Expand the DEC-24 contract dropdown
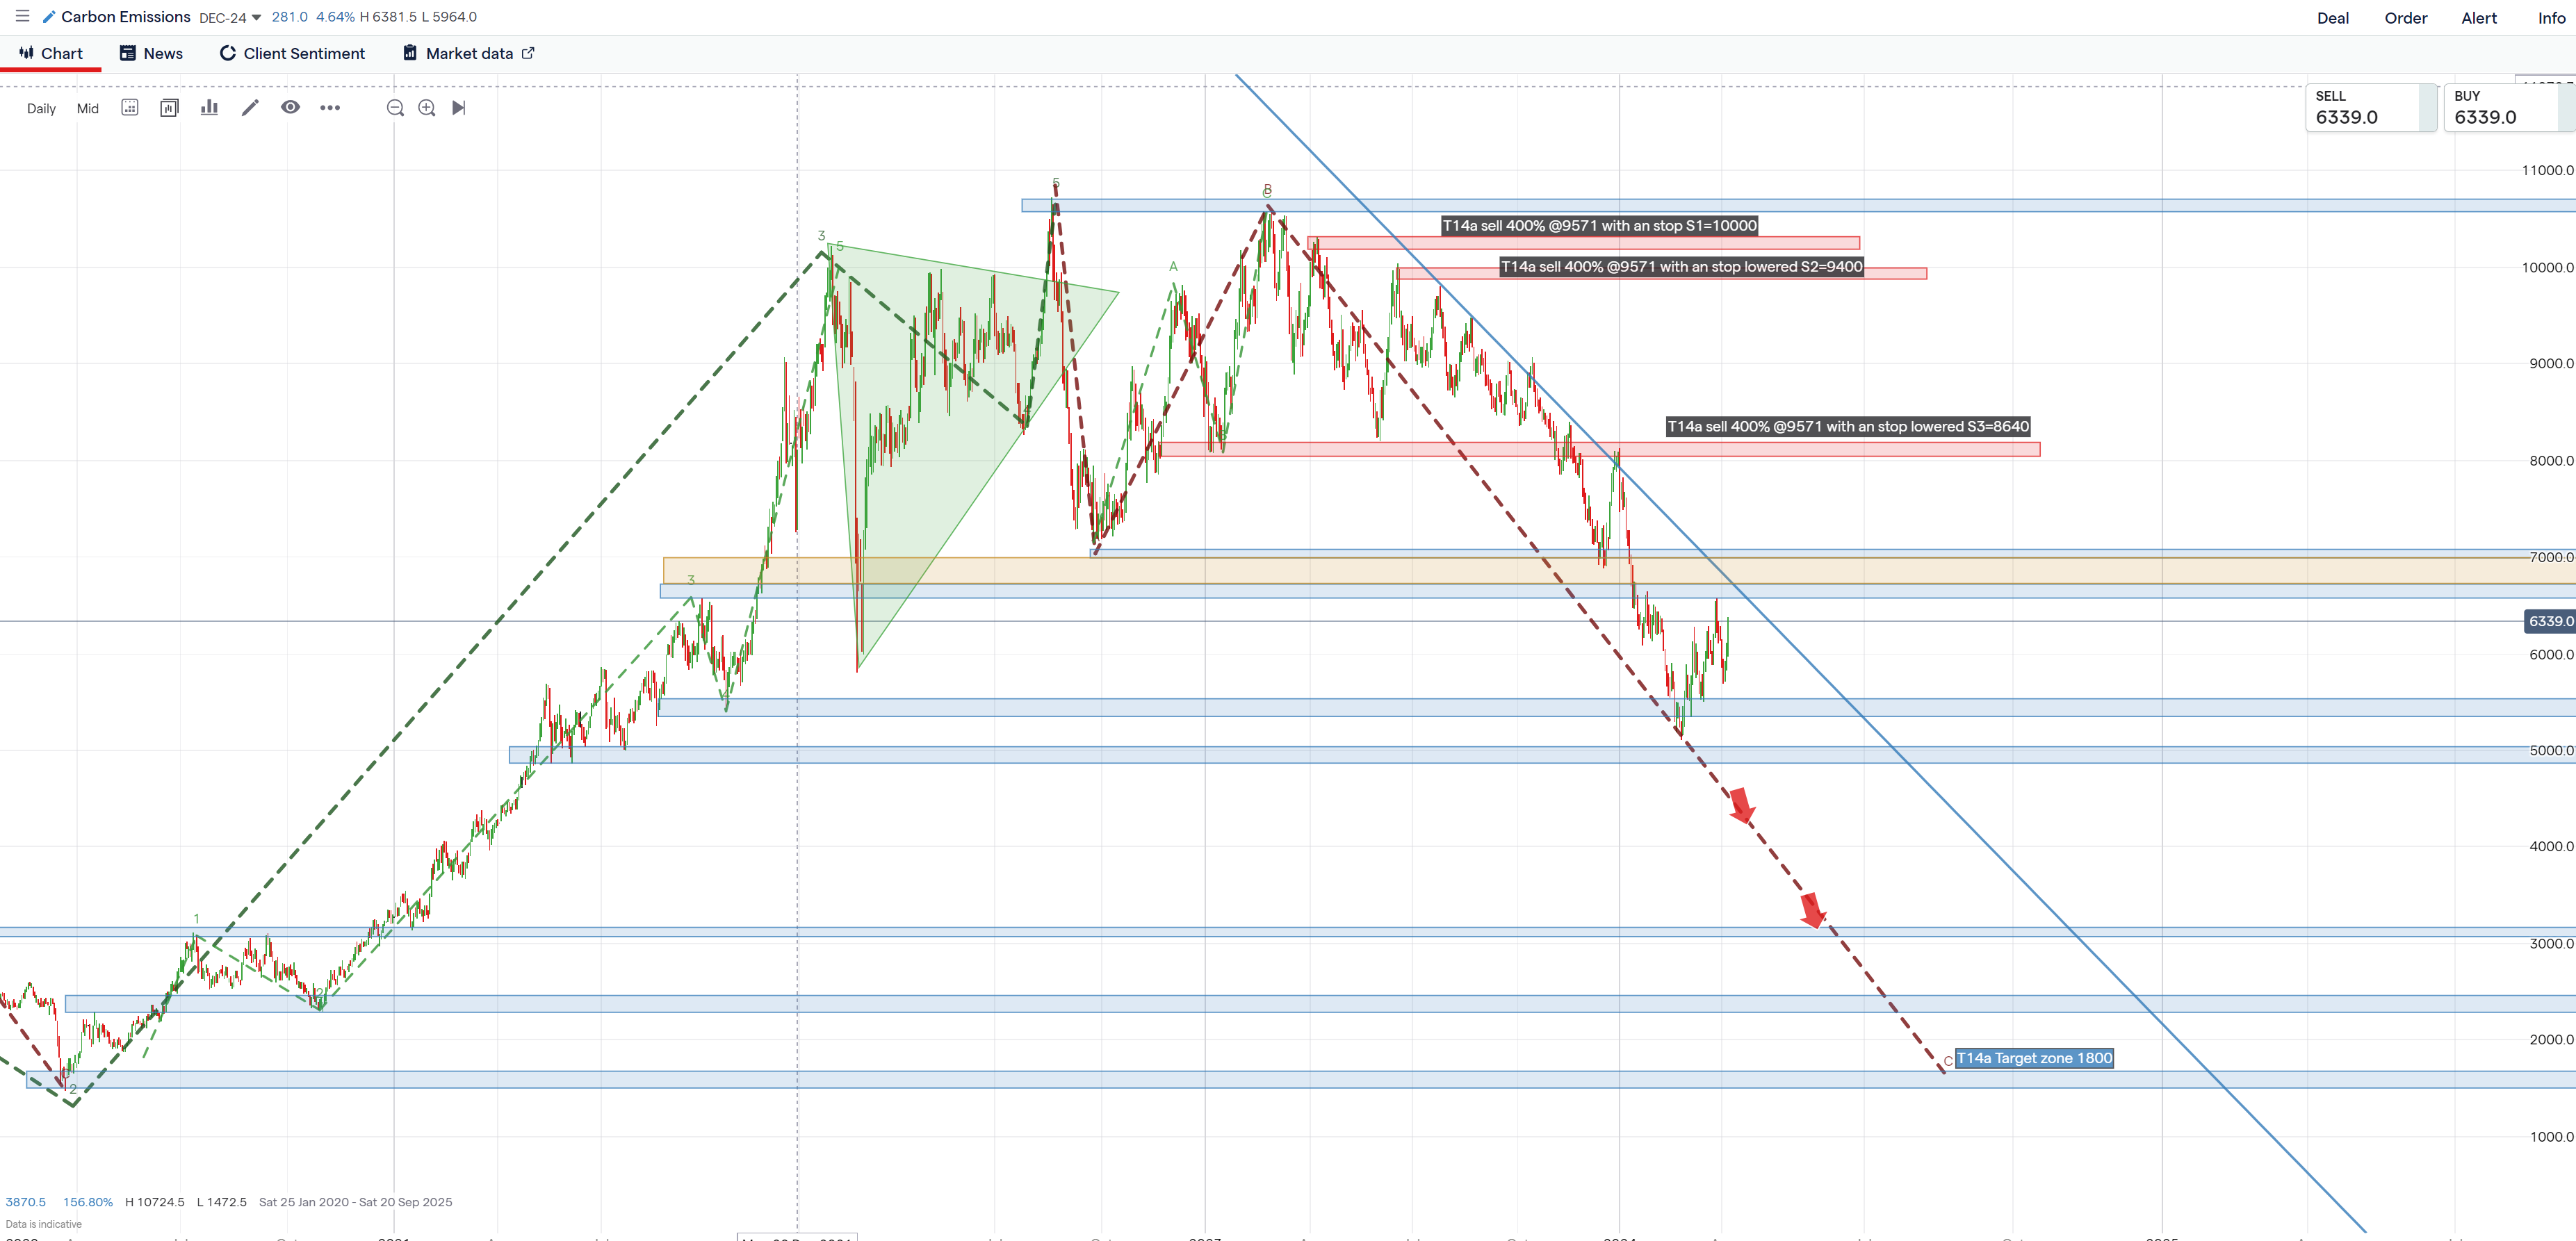This screenshot has width=2576, height=1241. click(230, 17)
